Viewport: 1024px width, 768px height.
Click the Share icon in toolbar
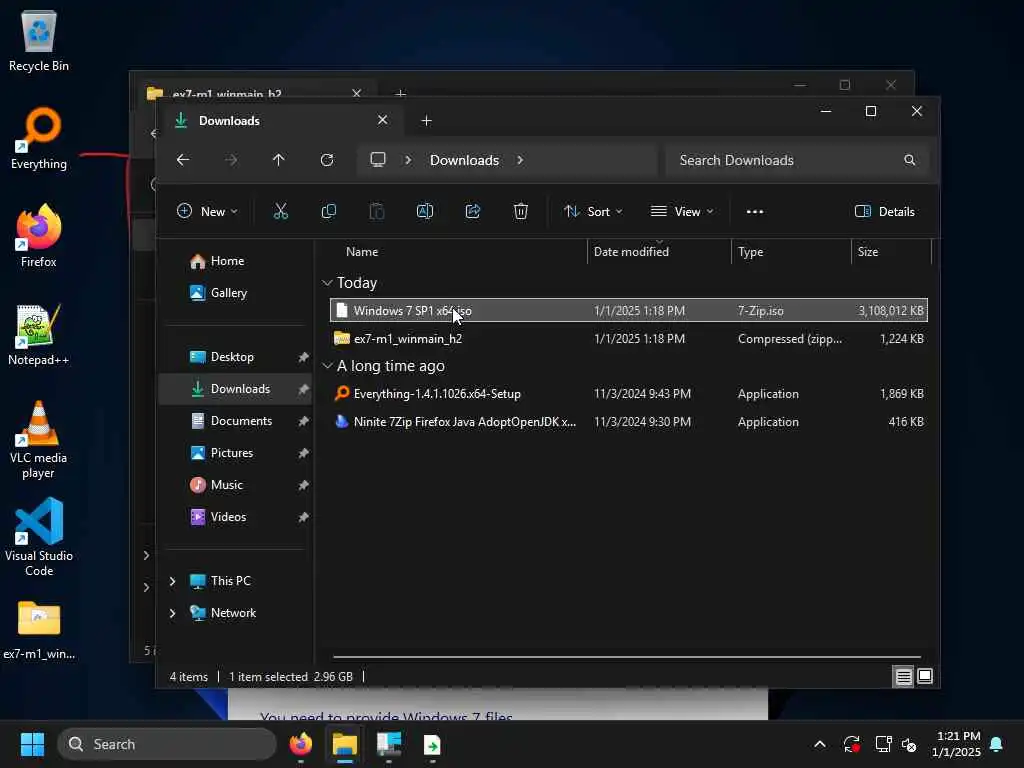pyautogui.click(x=473, y=212)
